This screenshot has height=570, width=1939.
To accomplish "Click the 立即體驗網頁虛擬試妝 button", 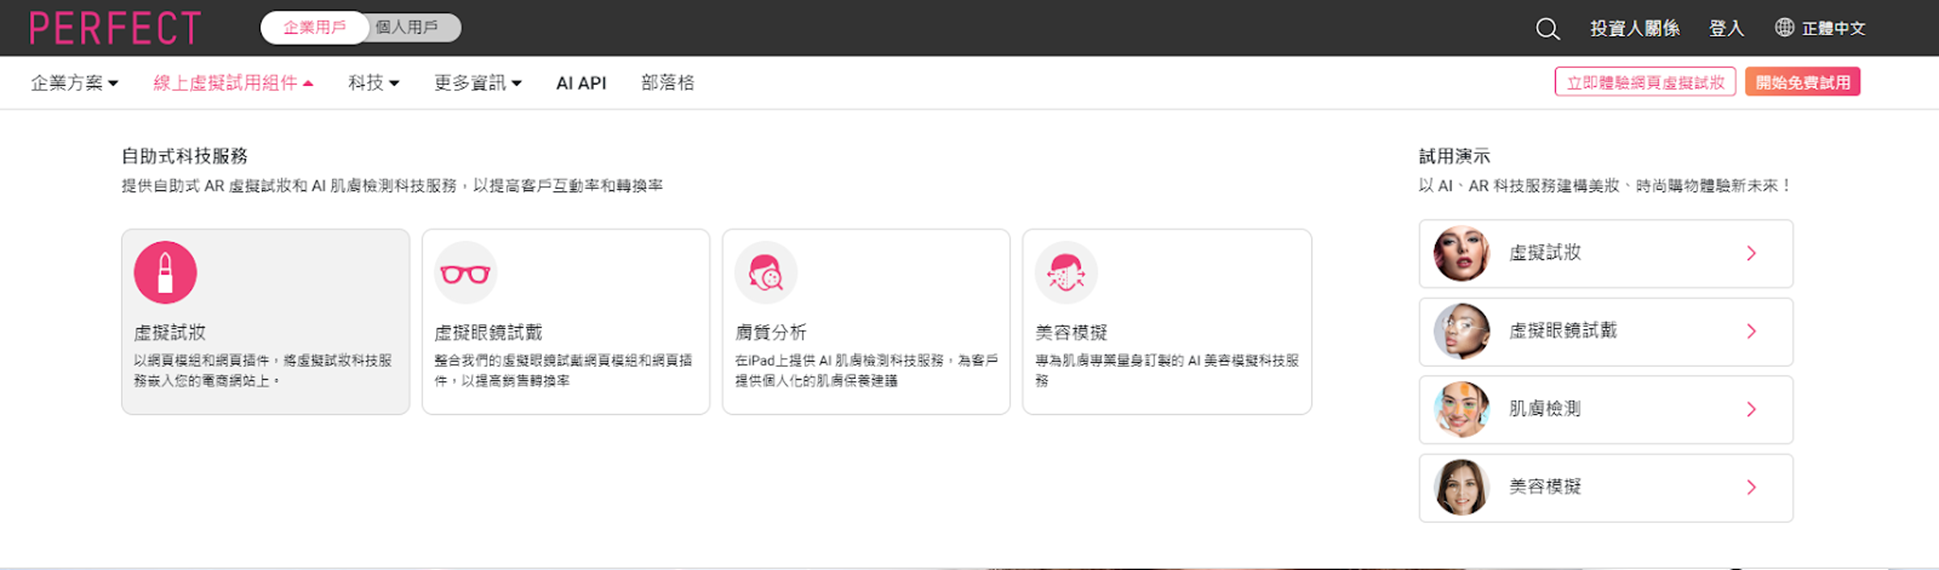I will [1645, 82].
